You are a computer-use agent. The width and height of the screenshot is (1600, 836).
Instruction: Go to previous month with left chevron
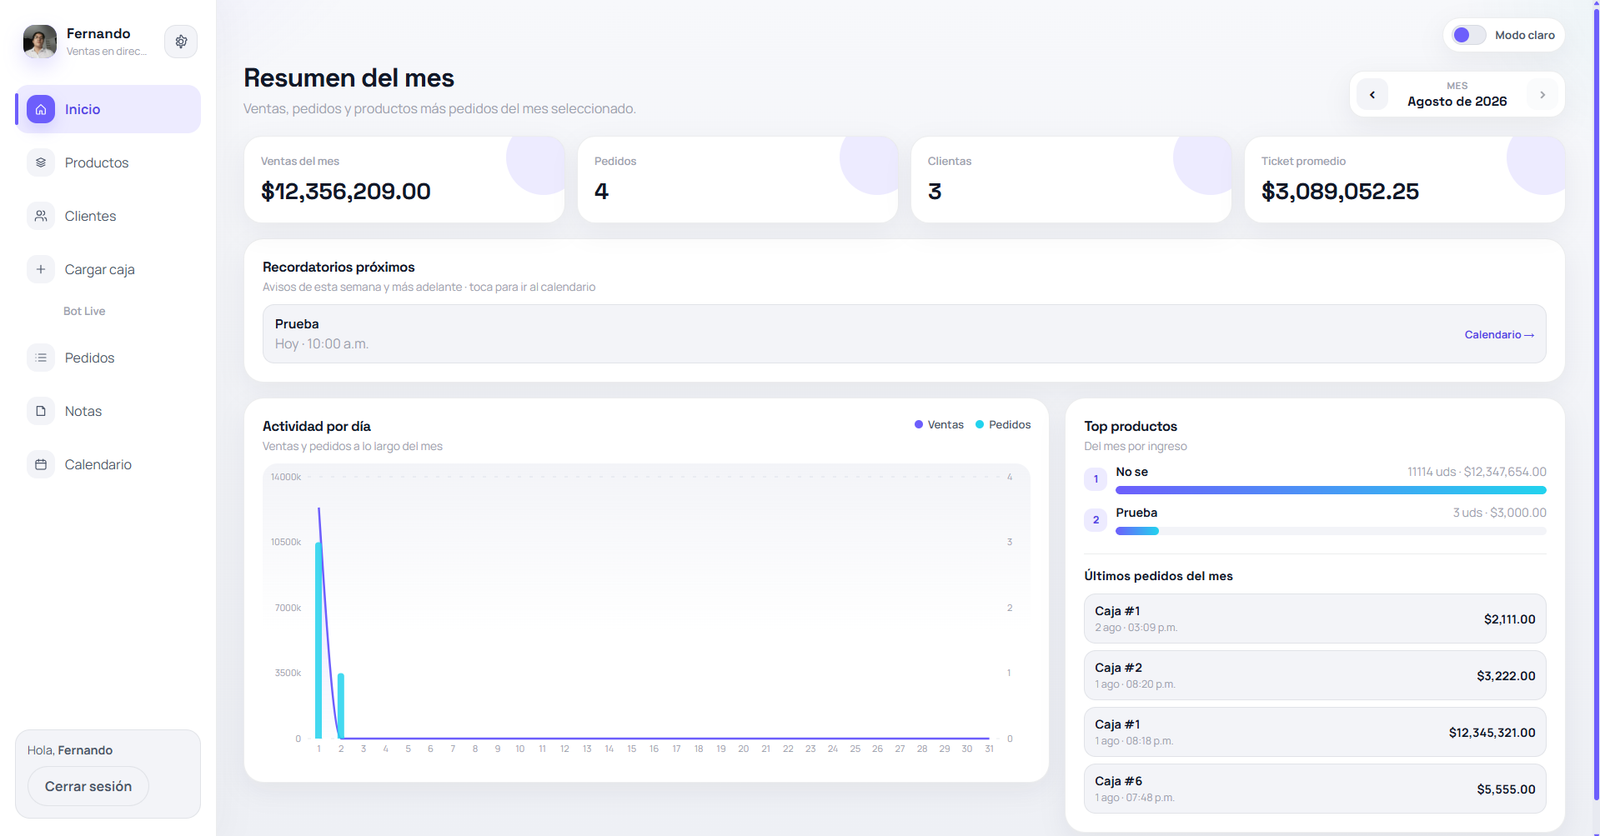1372,95
